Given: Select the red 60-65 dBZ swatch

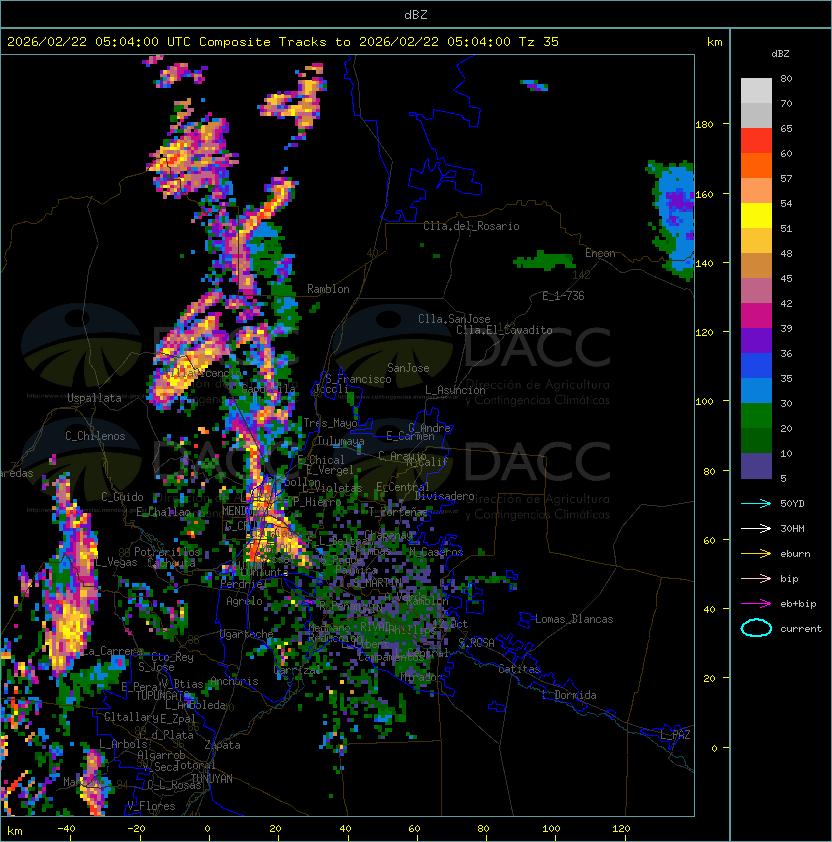Looking at the screenshot, I should [x=756, y=140].
